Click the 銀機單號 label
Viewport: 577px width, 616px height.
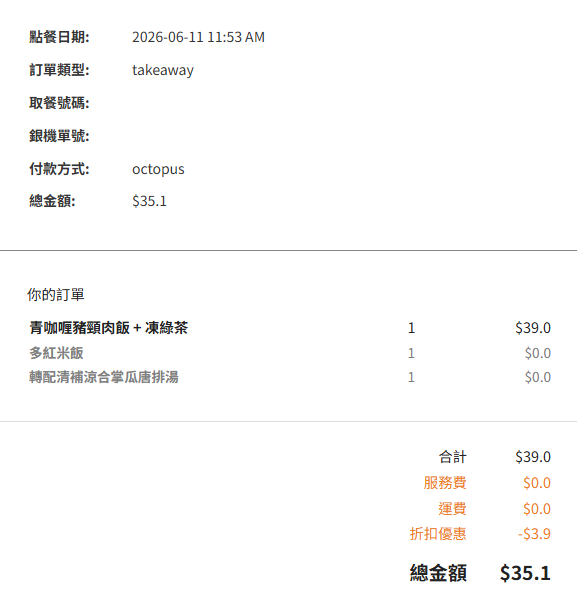point(59,136)
